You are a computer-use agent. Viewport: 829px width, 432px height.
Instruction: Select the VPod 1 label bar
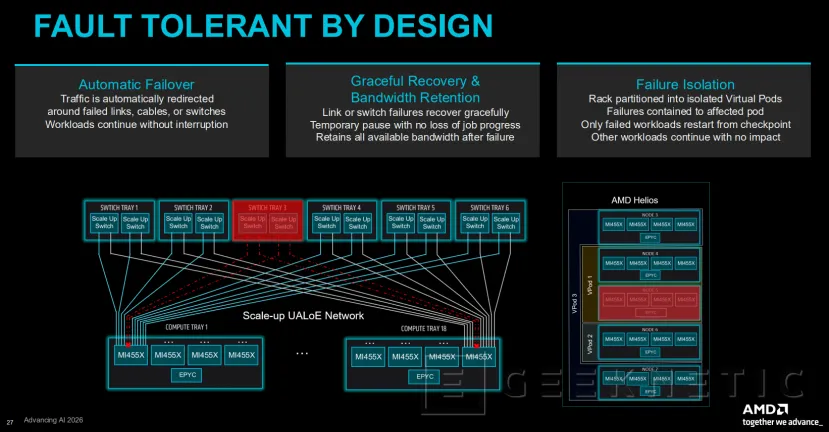click(x=589, y=284)
